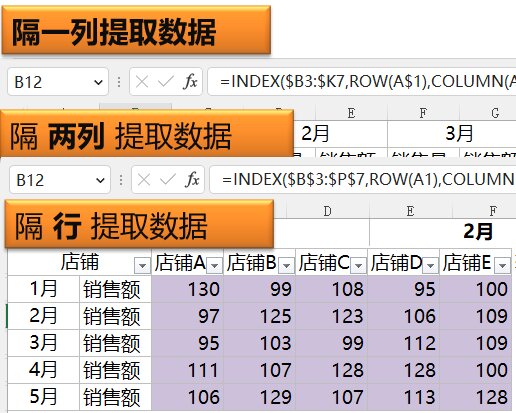Click the 隔一列提取数据 orange banner

coord(136,30)
